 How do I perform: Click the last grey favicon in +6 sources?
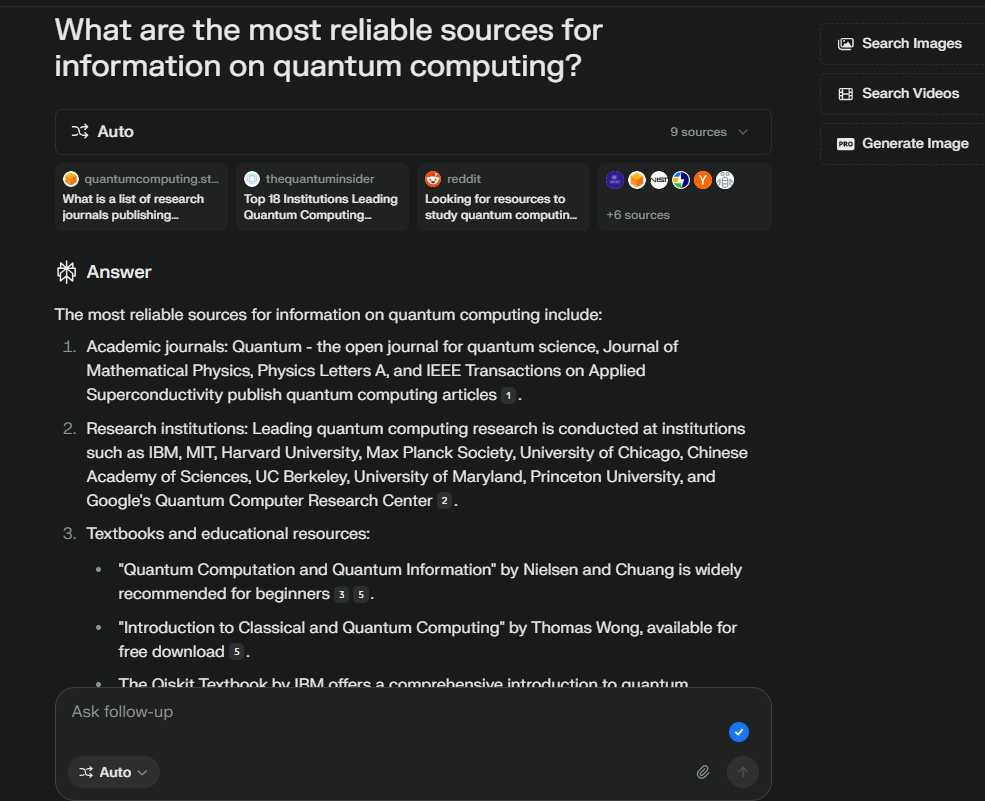[x=725, y=180]
